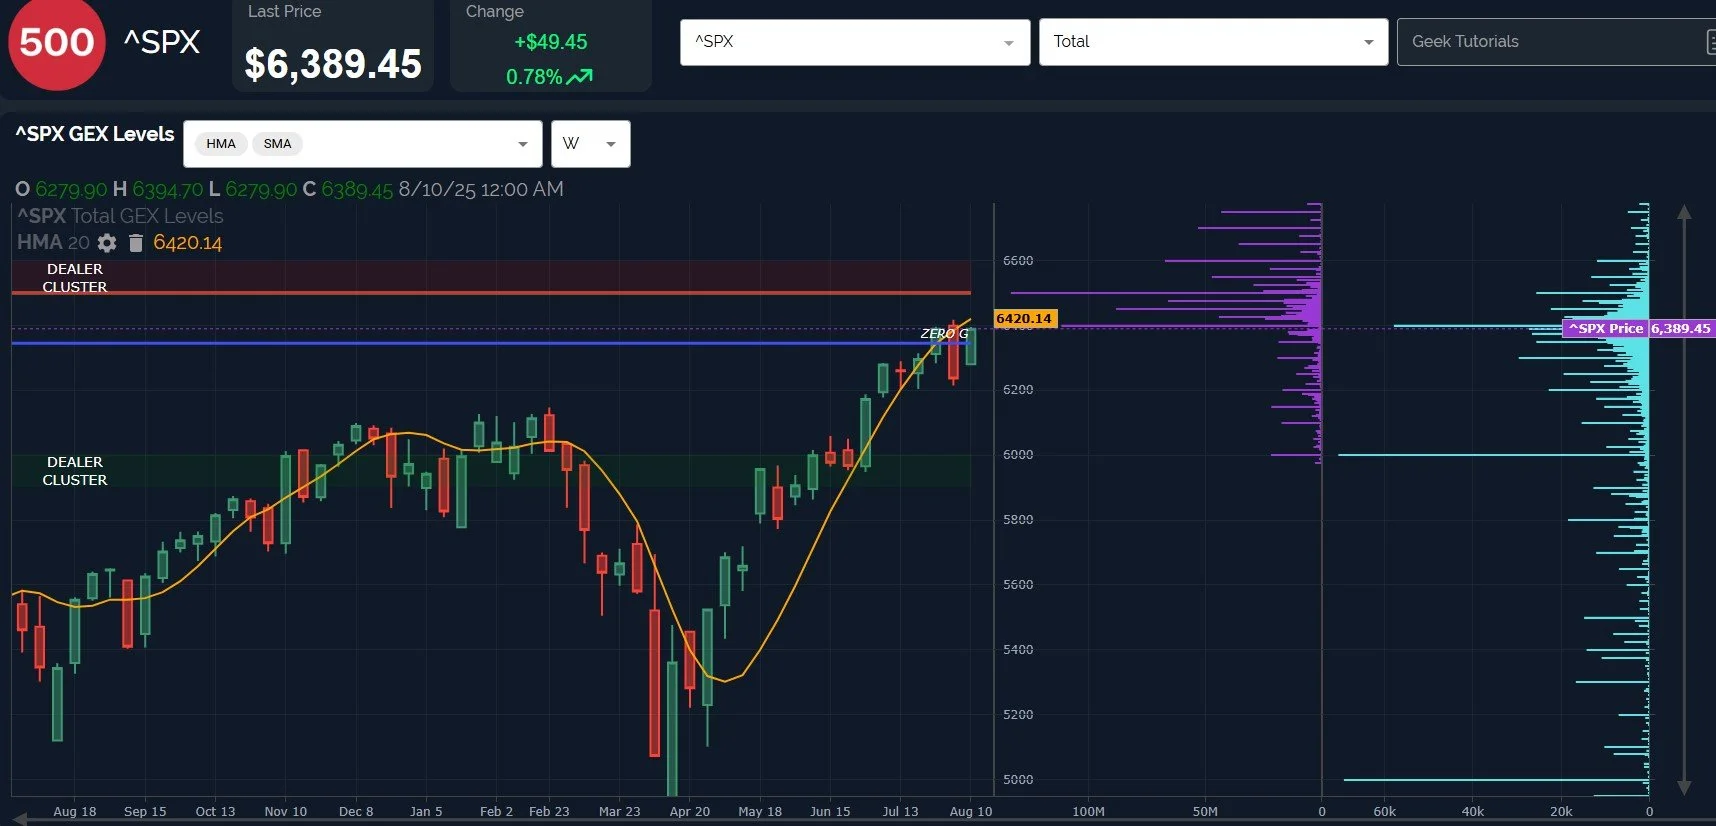Open the Geek Tutorials dropdown

click(1556, 42)
